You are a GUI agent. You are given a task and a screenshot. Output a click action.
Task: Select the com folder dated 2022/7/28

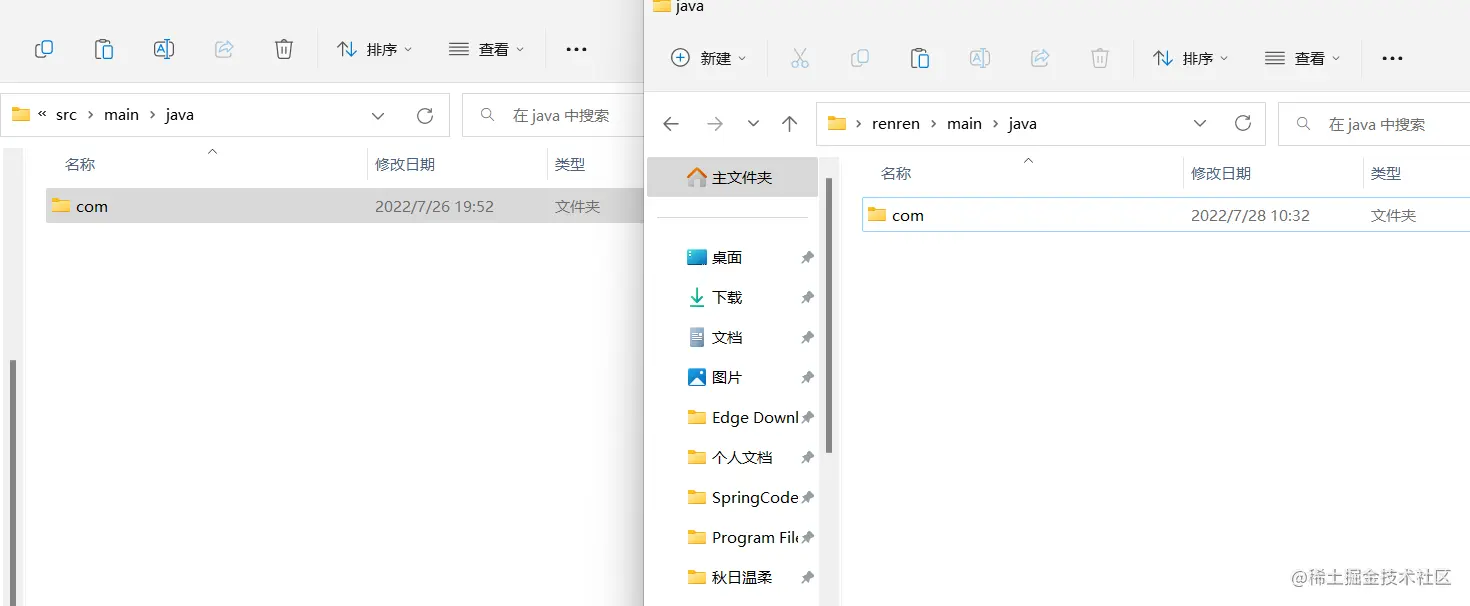[x=1166, y=215]
